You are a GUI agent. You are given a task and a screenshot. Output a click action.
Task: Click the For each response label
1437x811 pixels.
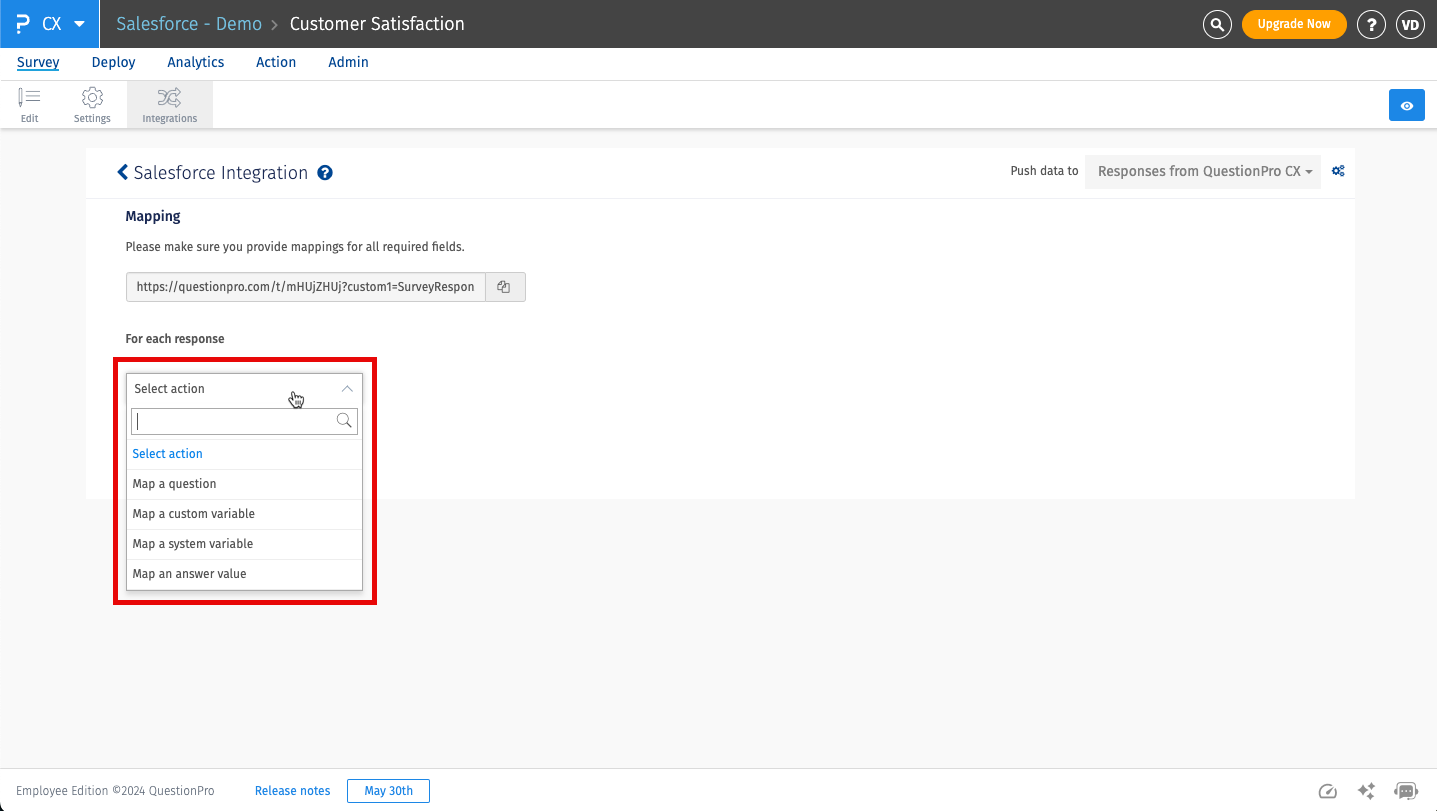coord(175,339)
